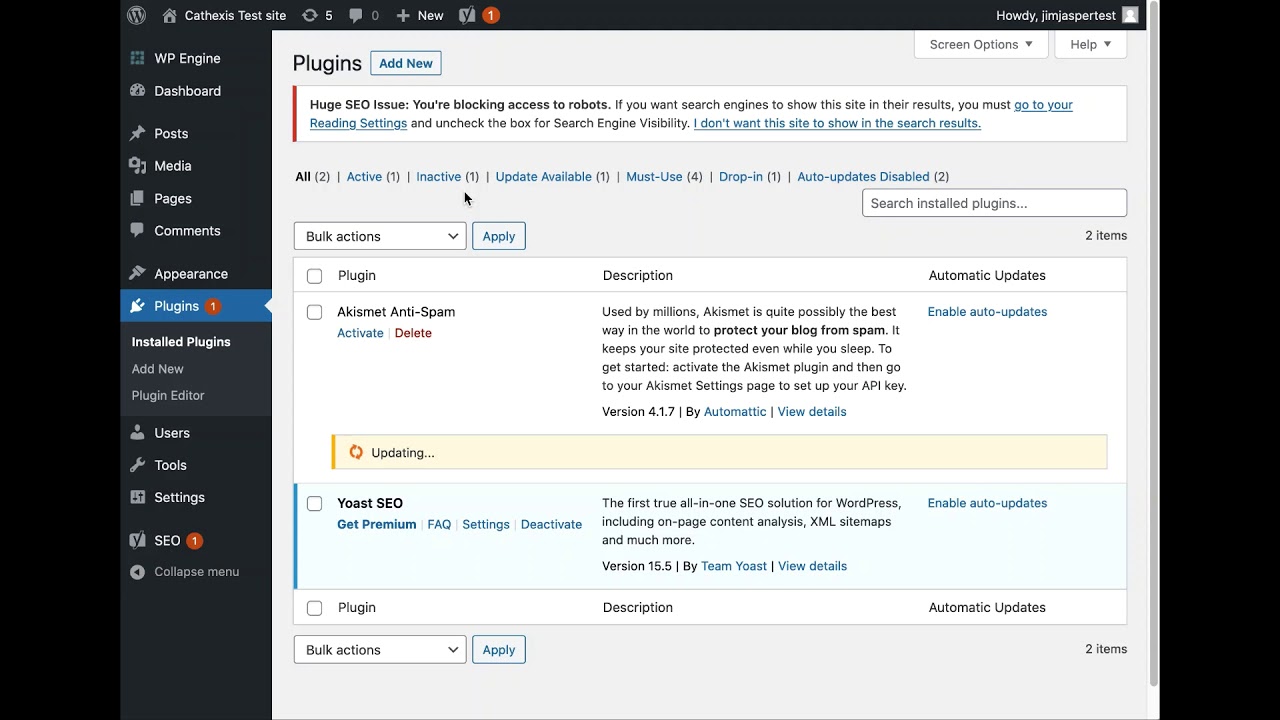This screenshot has height=720, width=1280.
Task: Check the Akismet Anti-Spam checkbox
Action: [314, 312]
